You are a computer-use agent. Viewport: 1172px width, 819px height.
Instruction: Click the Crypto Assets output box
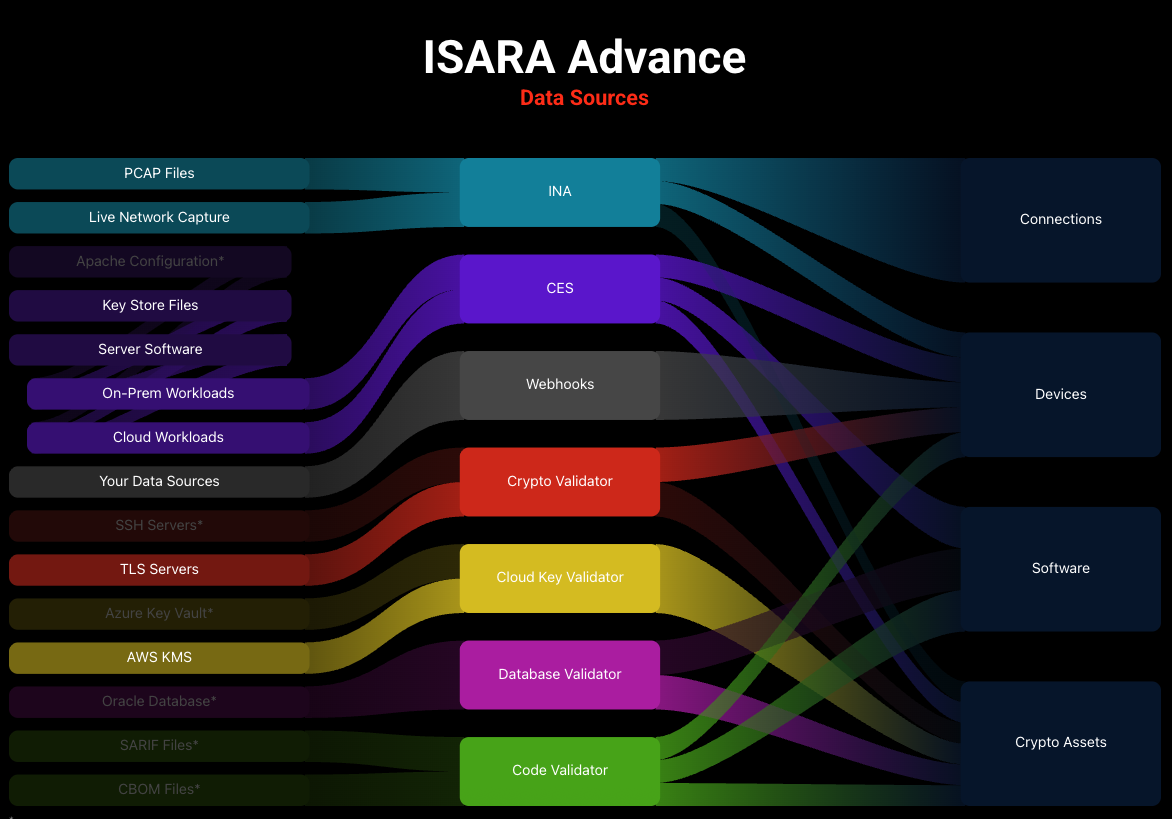tap(1061, 744)
